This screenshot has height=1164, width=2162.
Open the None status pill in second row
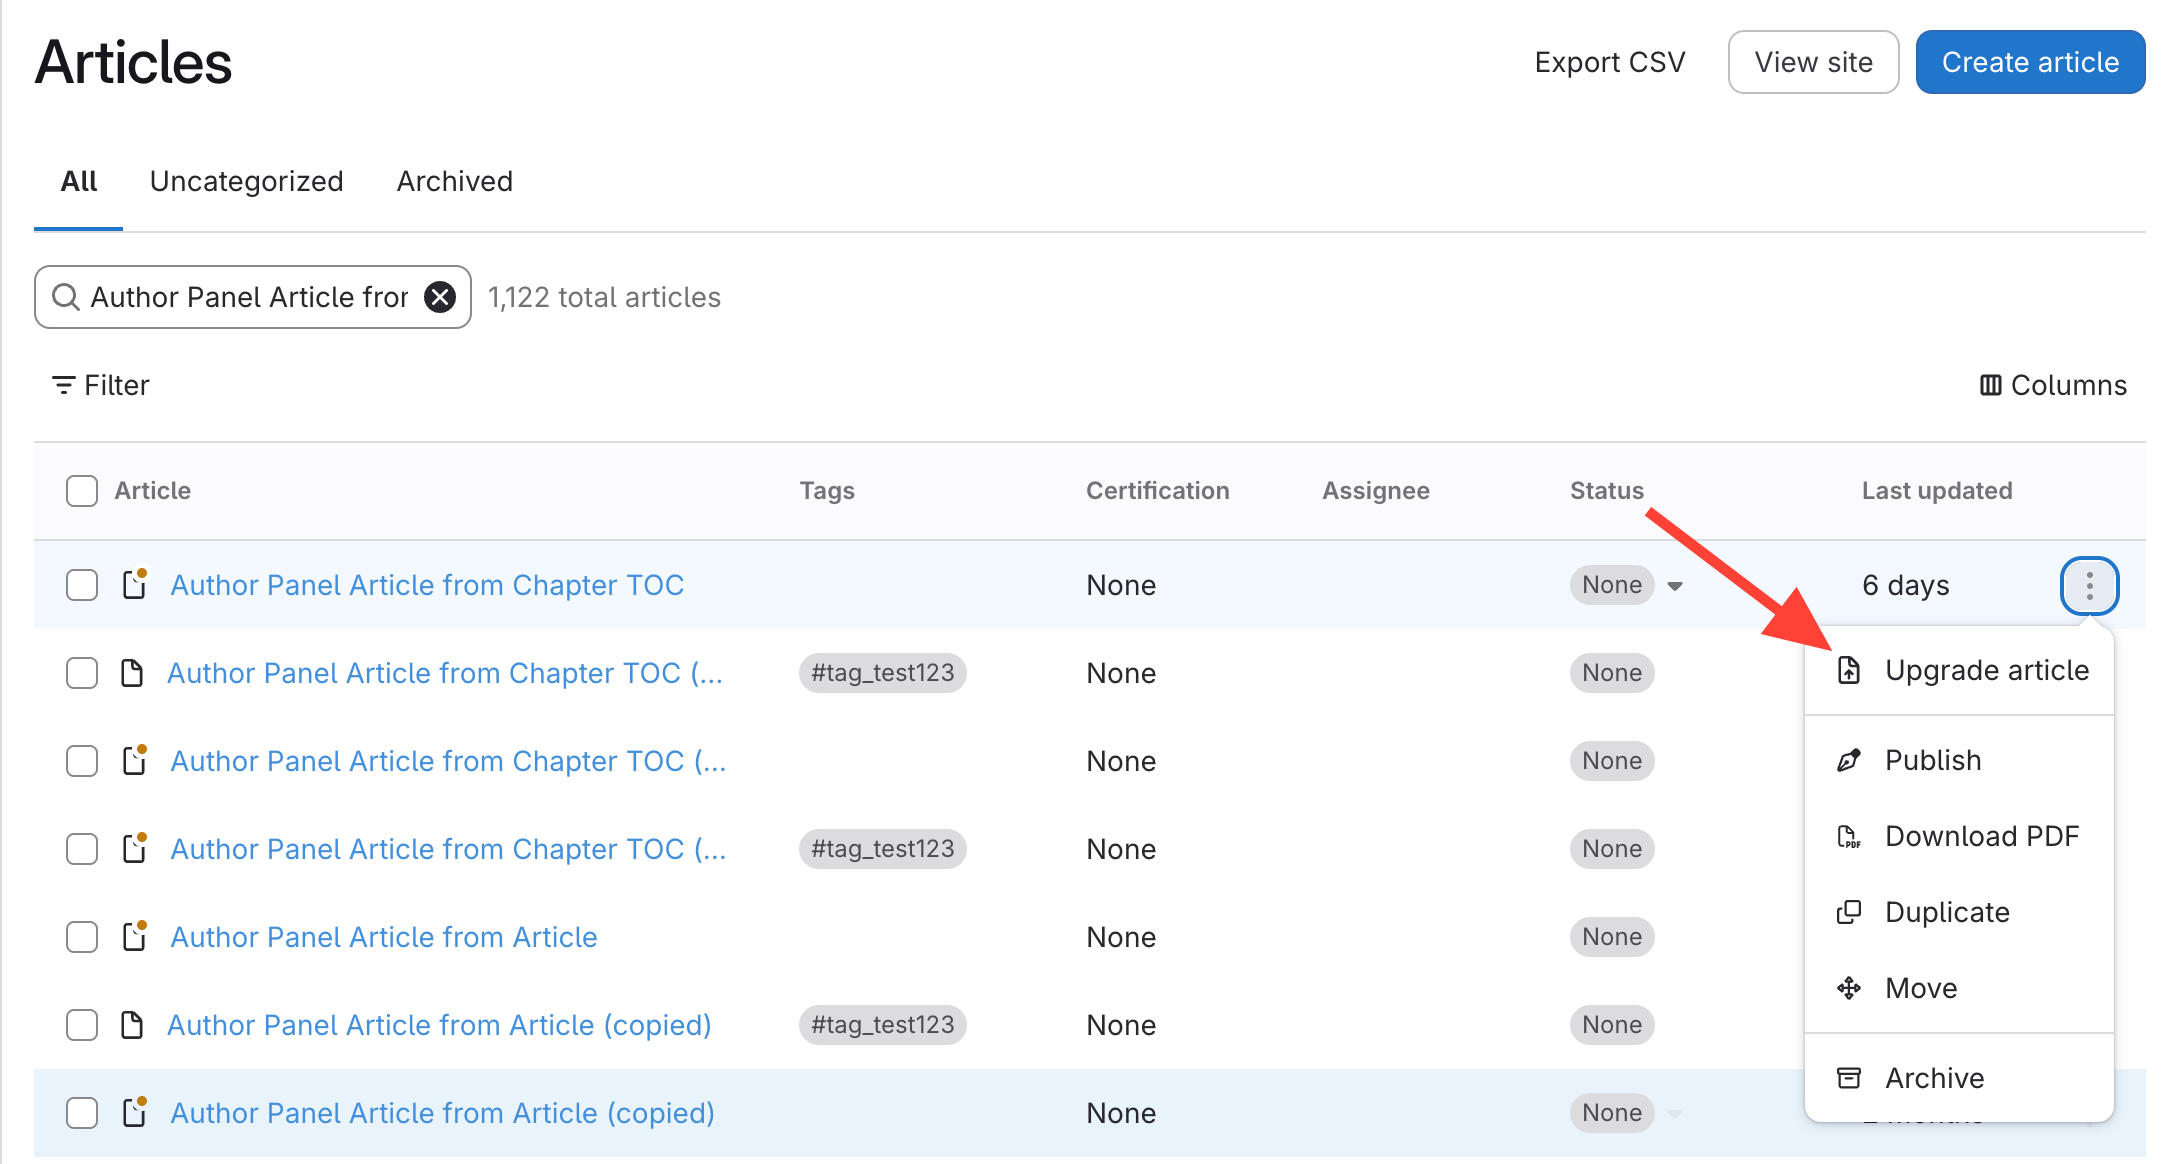pos(1612,673)
